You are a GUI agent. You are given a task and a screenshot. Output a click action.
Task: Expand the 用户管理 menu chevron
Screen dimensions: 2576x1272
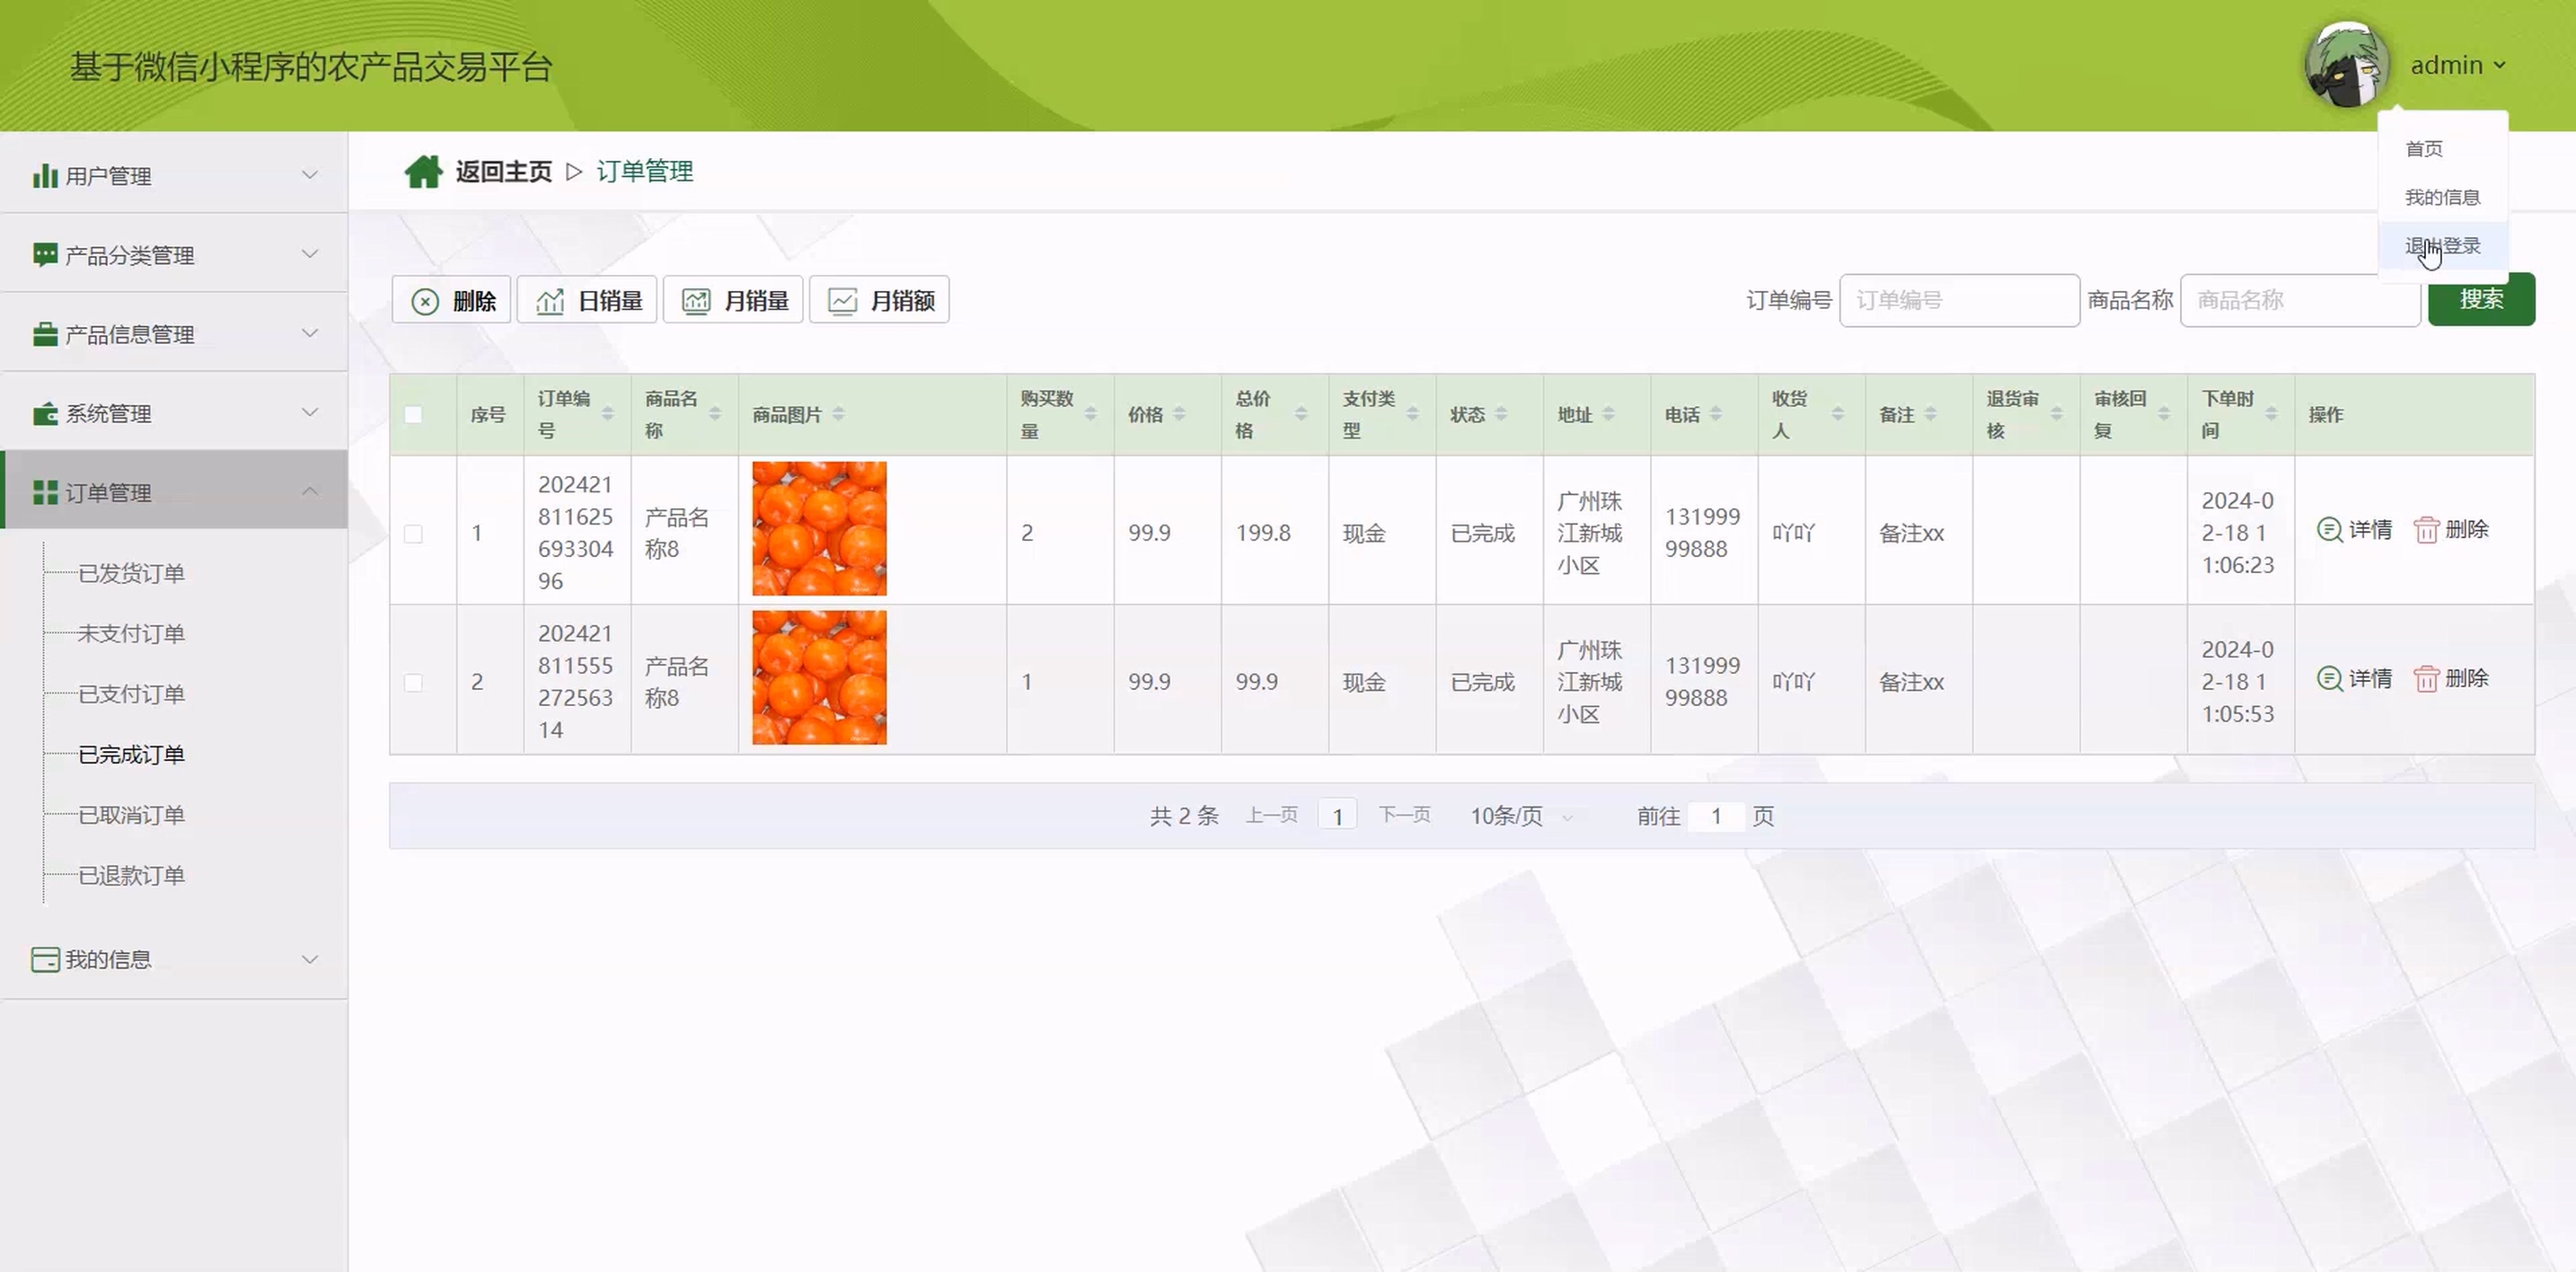(310, 175)
